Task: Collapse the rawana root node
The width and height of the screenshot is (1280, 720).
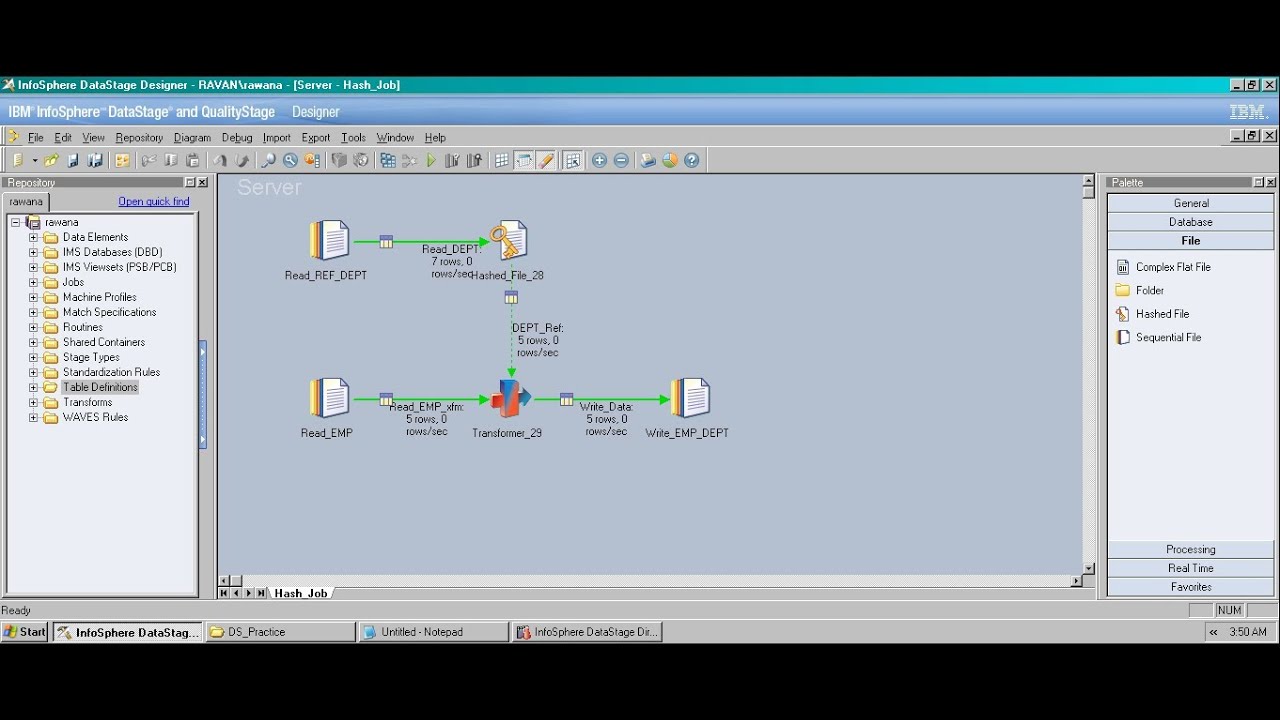Action: coord(15,222)
